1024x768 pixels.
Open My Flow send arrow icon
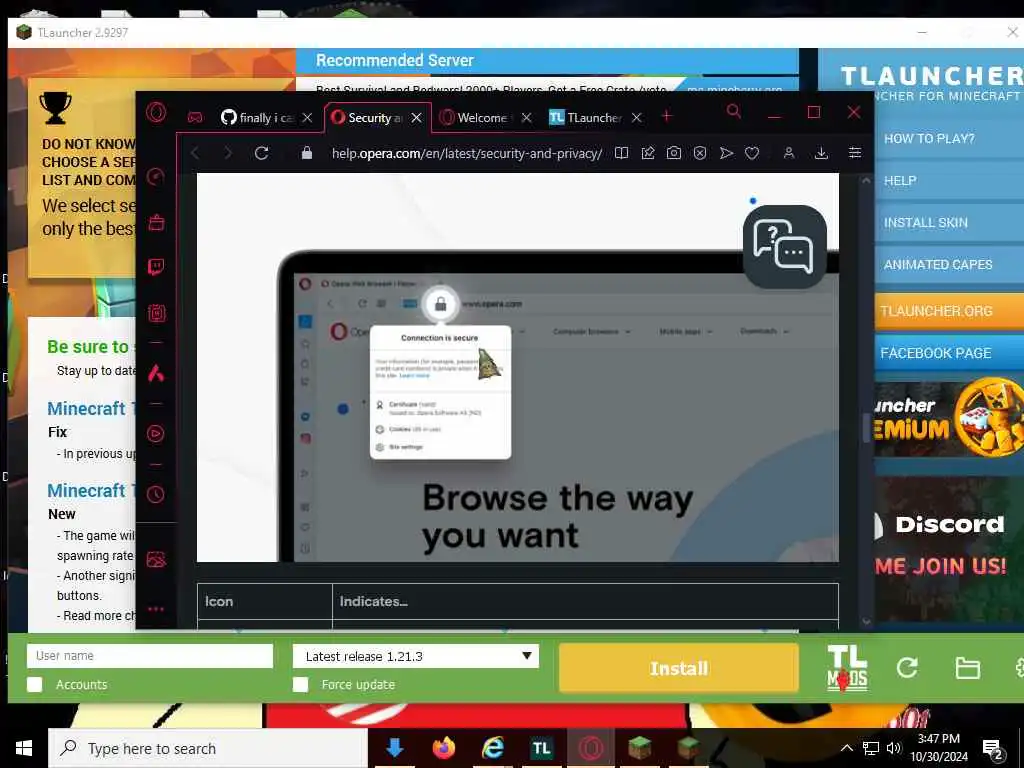click(x=726, y=153)
